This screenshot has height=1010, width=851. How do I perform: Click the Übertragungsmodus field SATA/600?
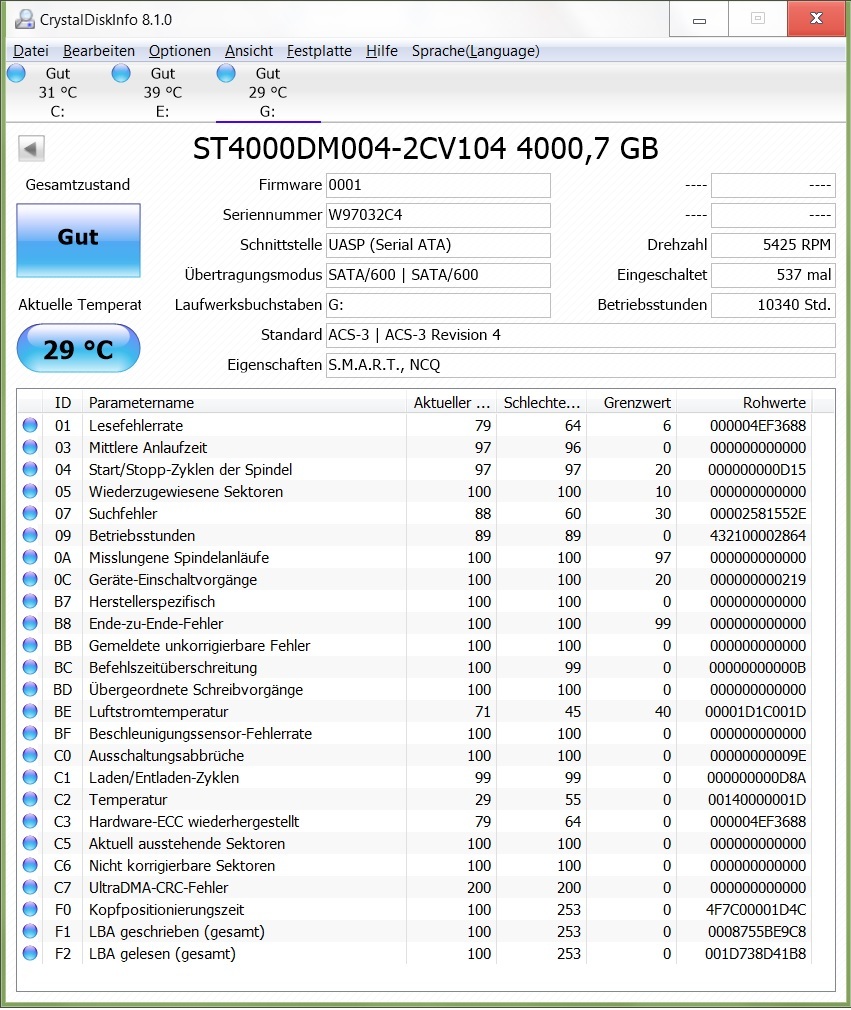(x=438, y=275)
